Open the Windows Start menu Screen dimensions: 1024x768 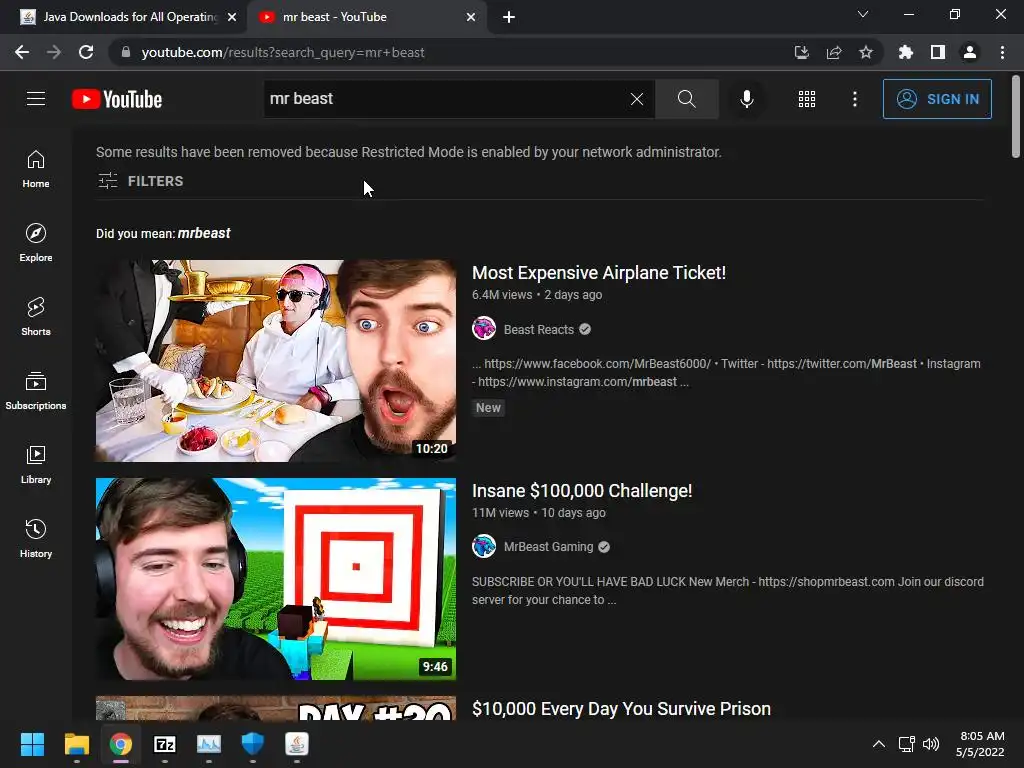coord(32,744)
